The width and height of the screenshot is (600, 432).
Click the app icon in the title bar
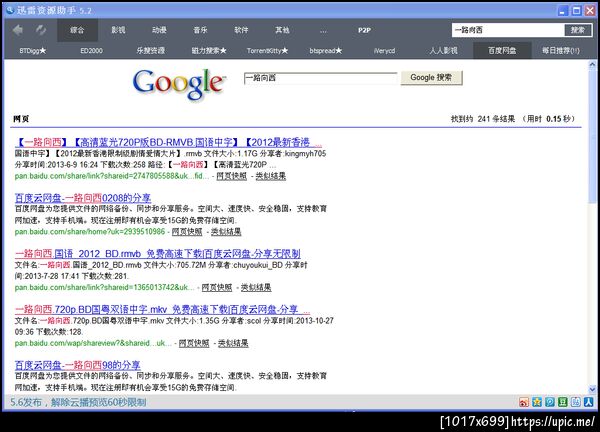point(10,10)
